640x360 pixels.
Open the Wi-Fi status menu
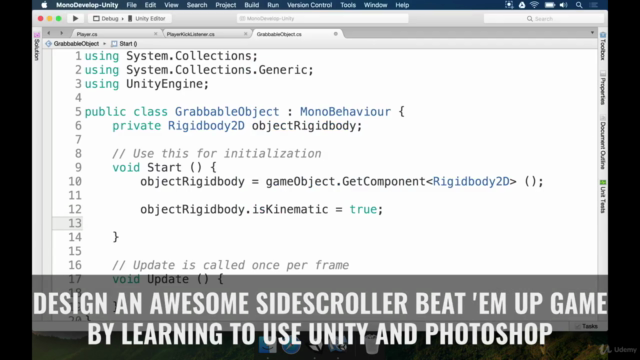click(534, 5)
